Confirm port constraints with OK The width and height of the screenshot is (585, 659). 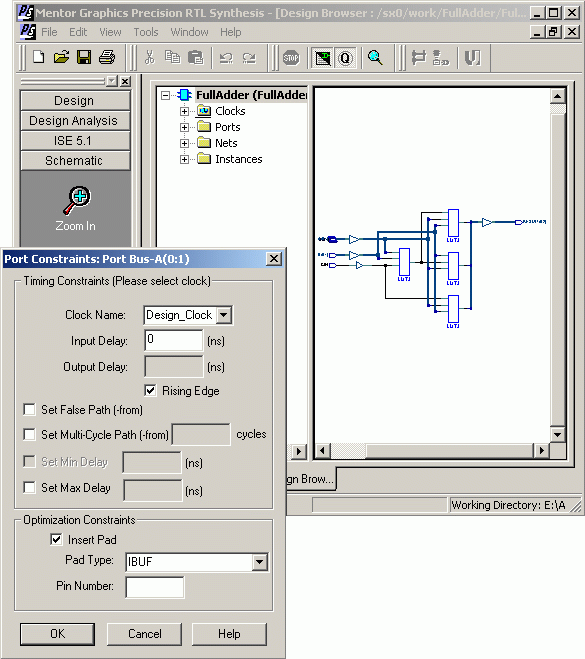(x=58, y=634)
